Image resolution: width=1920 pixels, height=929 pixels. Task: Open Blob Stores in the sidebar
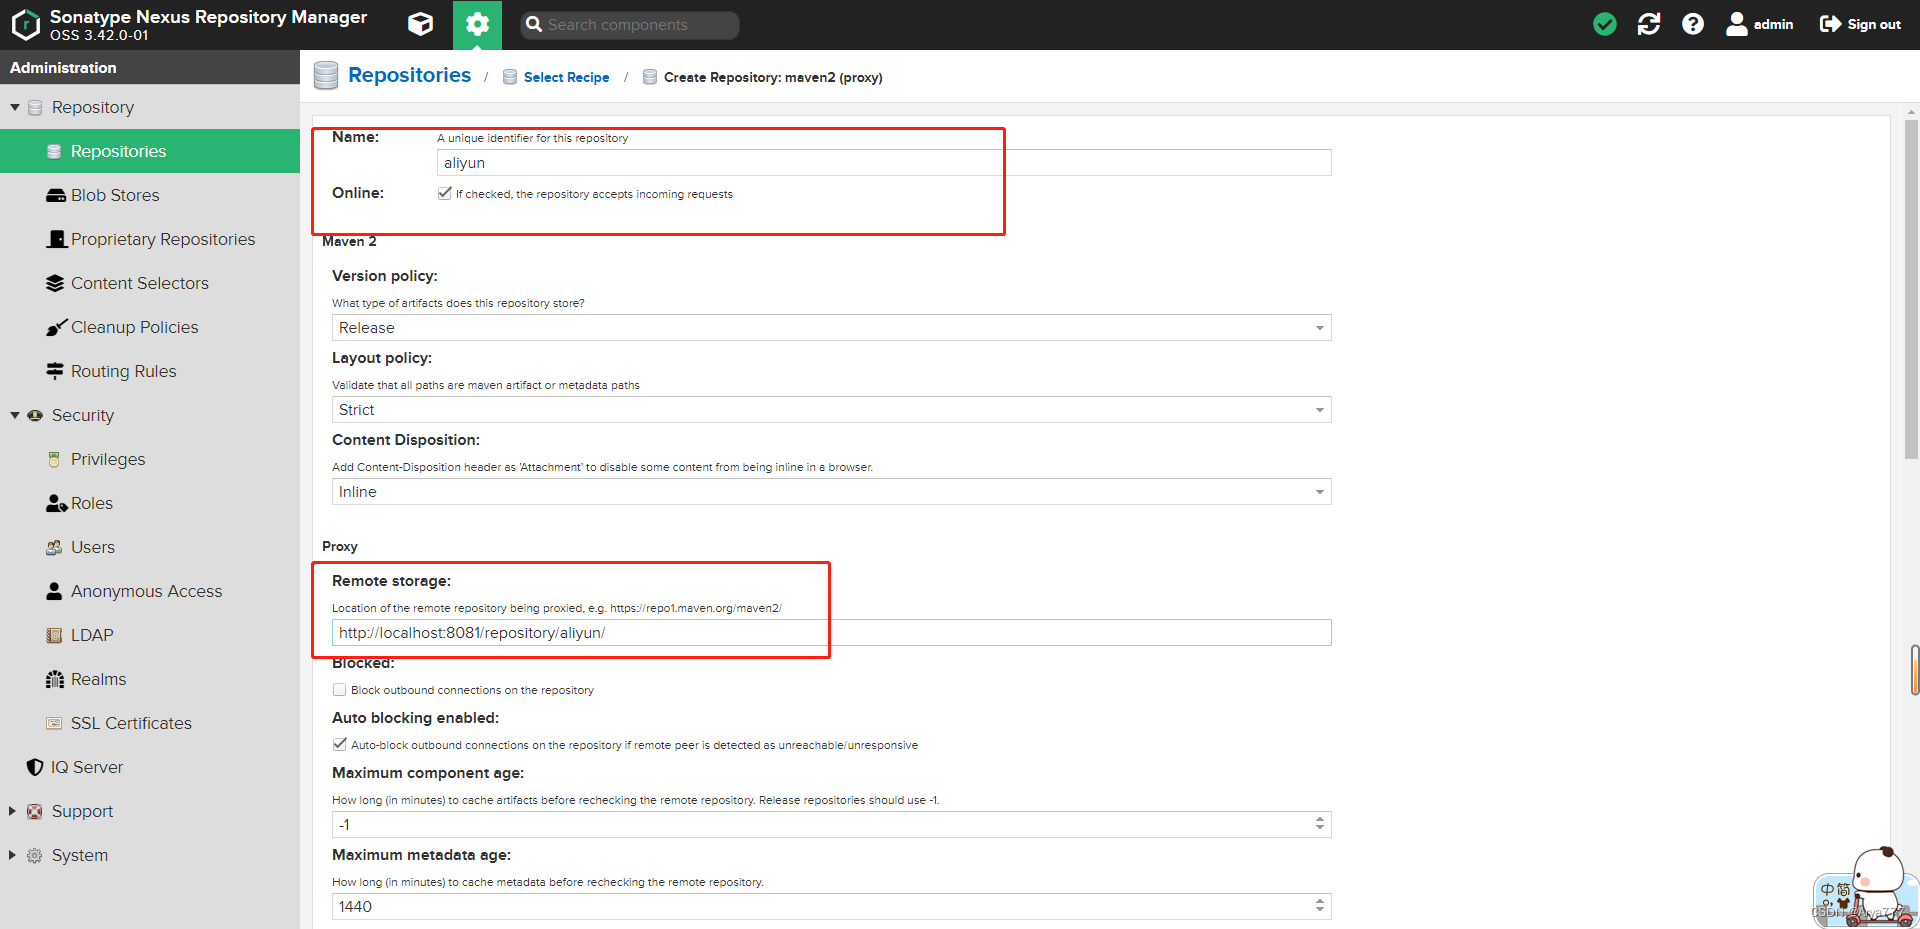tap(150, 195)
